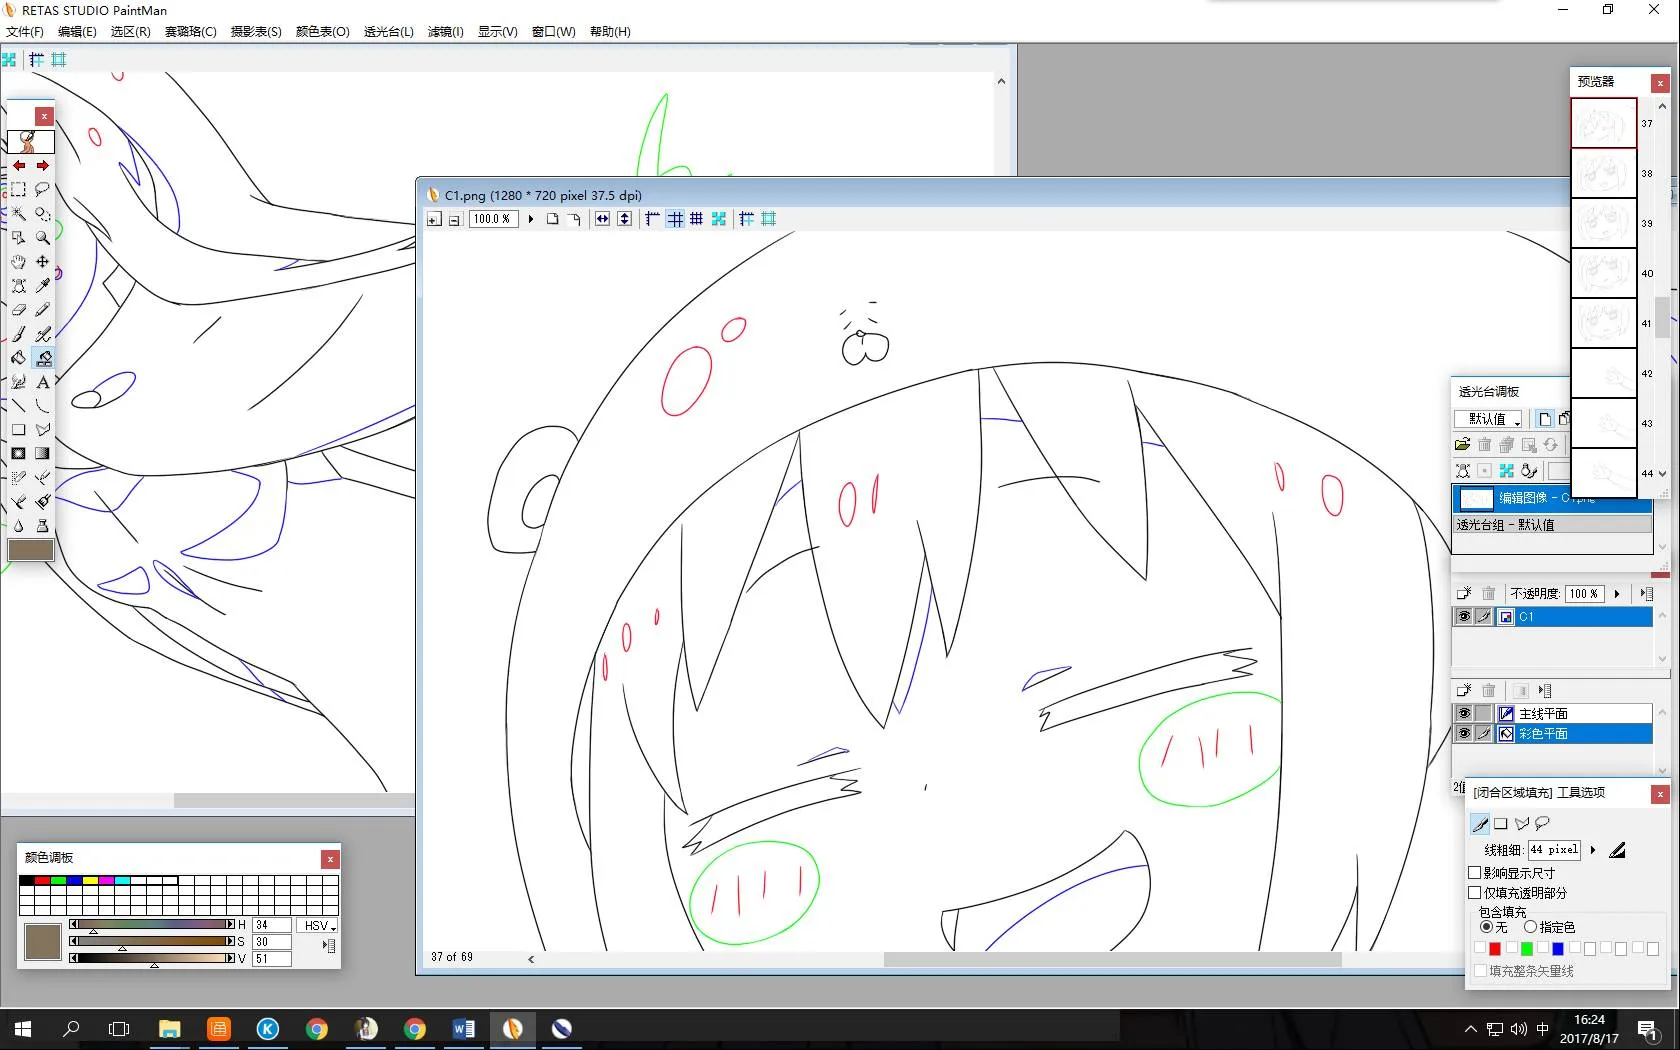Select the linear gradient tool
The height and width of the screenshot is (1050, 1680).
pos(42,454)
